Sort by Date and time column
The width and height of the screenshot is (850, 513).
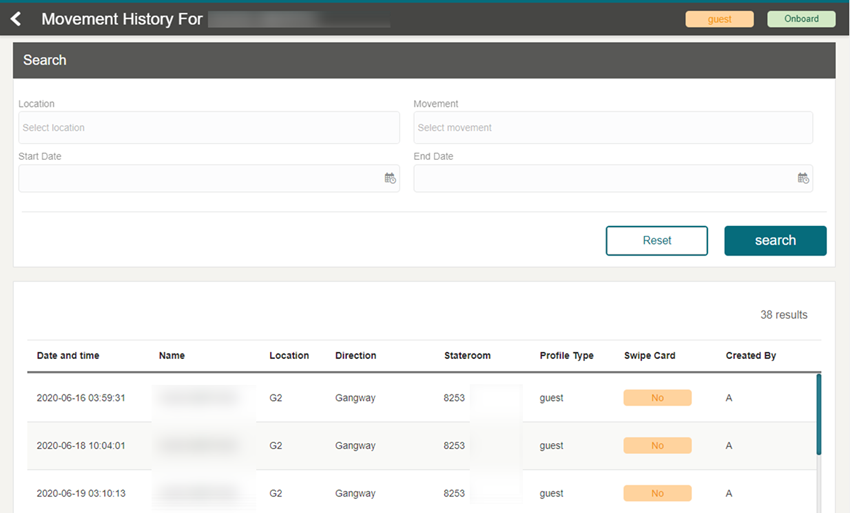click(x=68, y=355)
